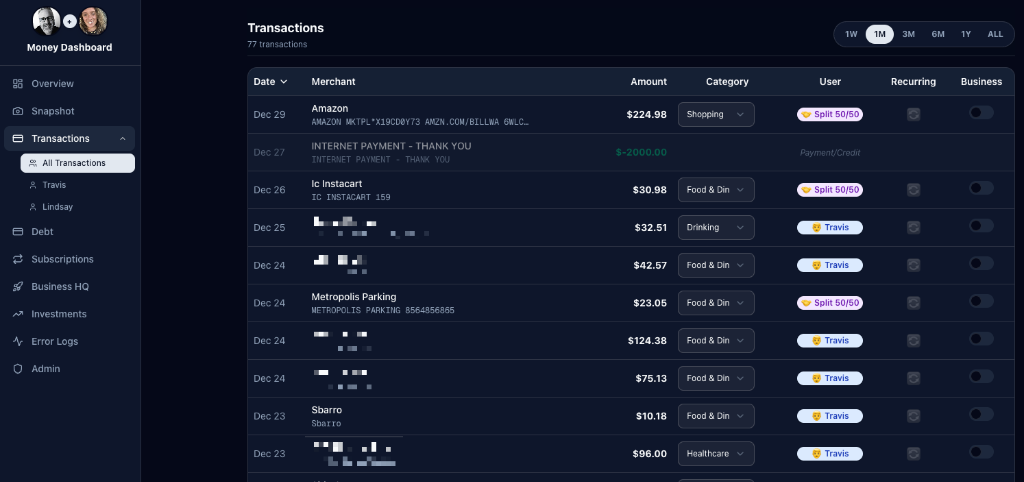Viewport: 1024px width, 482px height.
Task: Toggle Business switch for Amazon transaction
Action: tap(981, 112)
